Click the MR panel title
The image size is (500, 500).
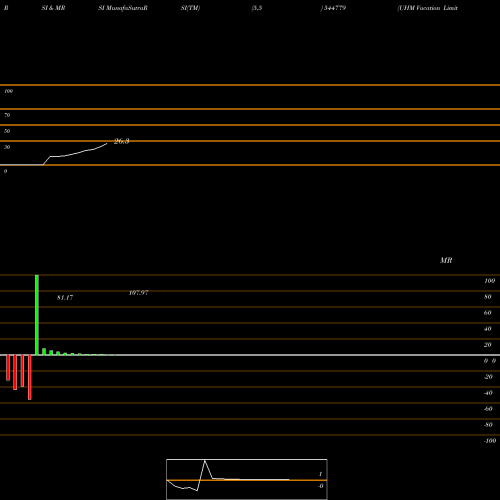click(x=446, y=260)
